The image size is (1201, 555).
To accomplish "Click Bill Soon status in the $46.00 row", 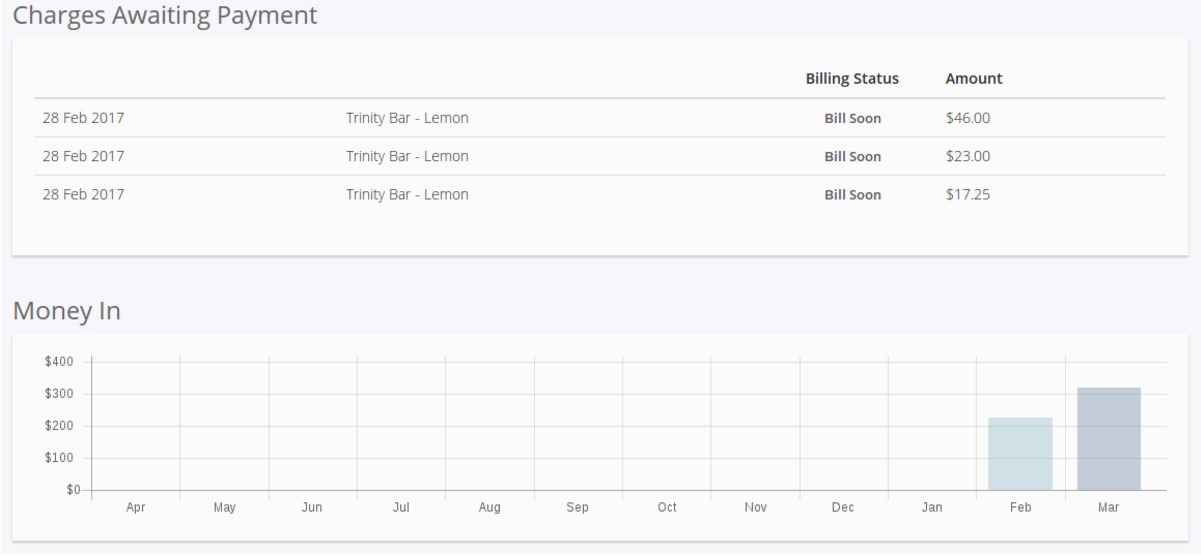I will (852, 118).
